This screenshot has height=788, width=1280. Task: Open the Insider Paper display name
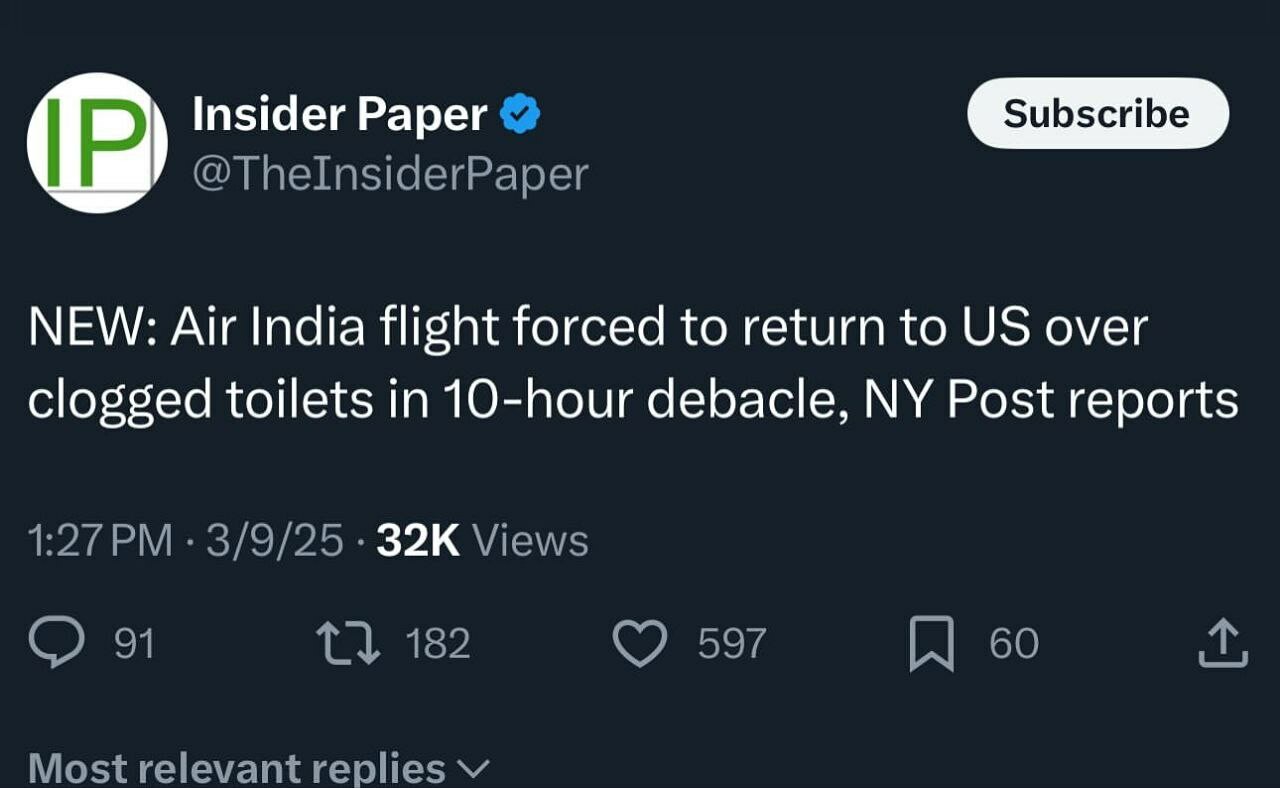340,115
